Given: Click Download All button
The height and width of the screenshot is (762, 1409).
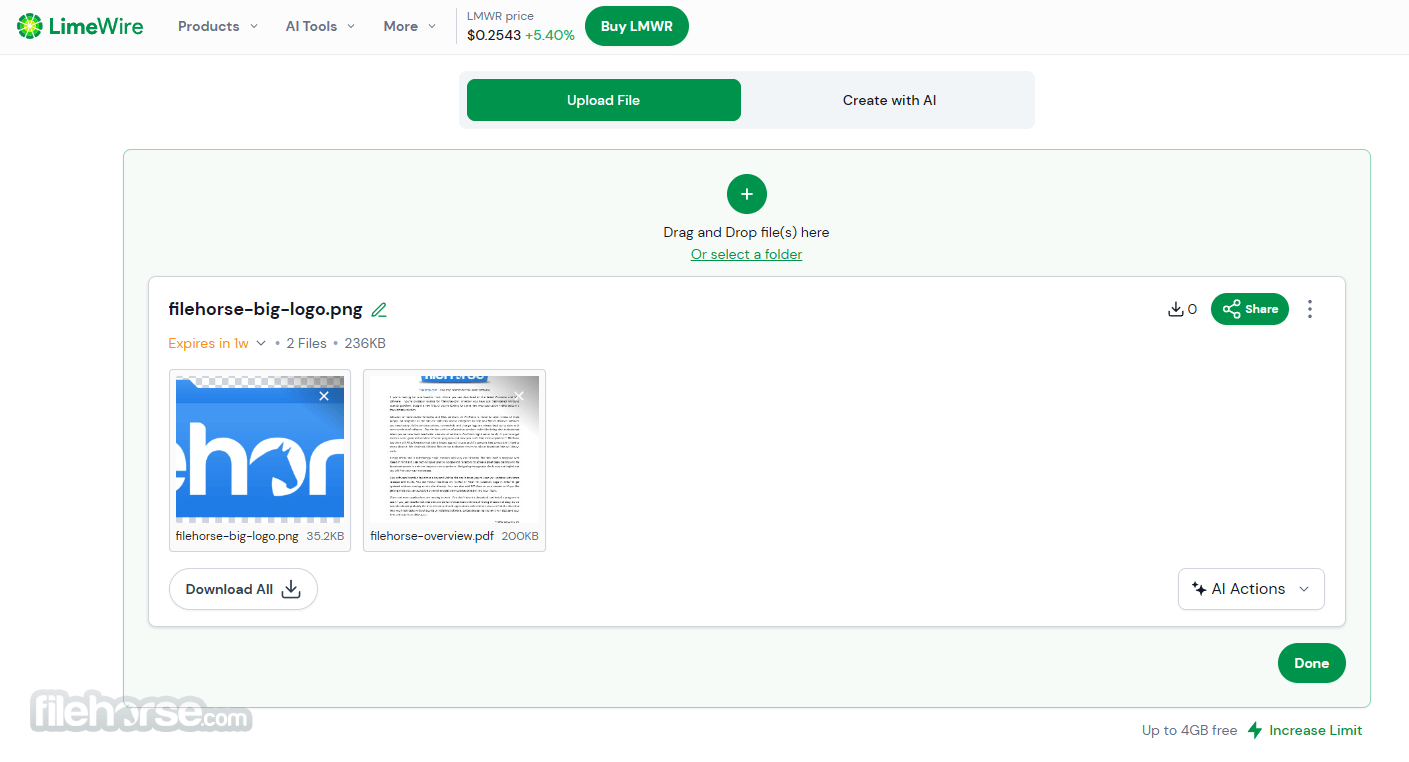Looking at the screenshot, I should point(243,589).
